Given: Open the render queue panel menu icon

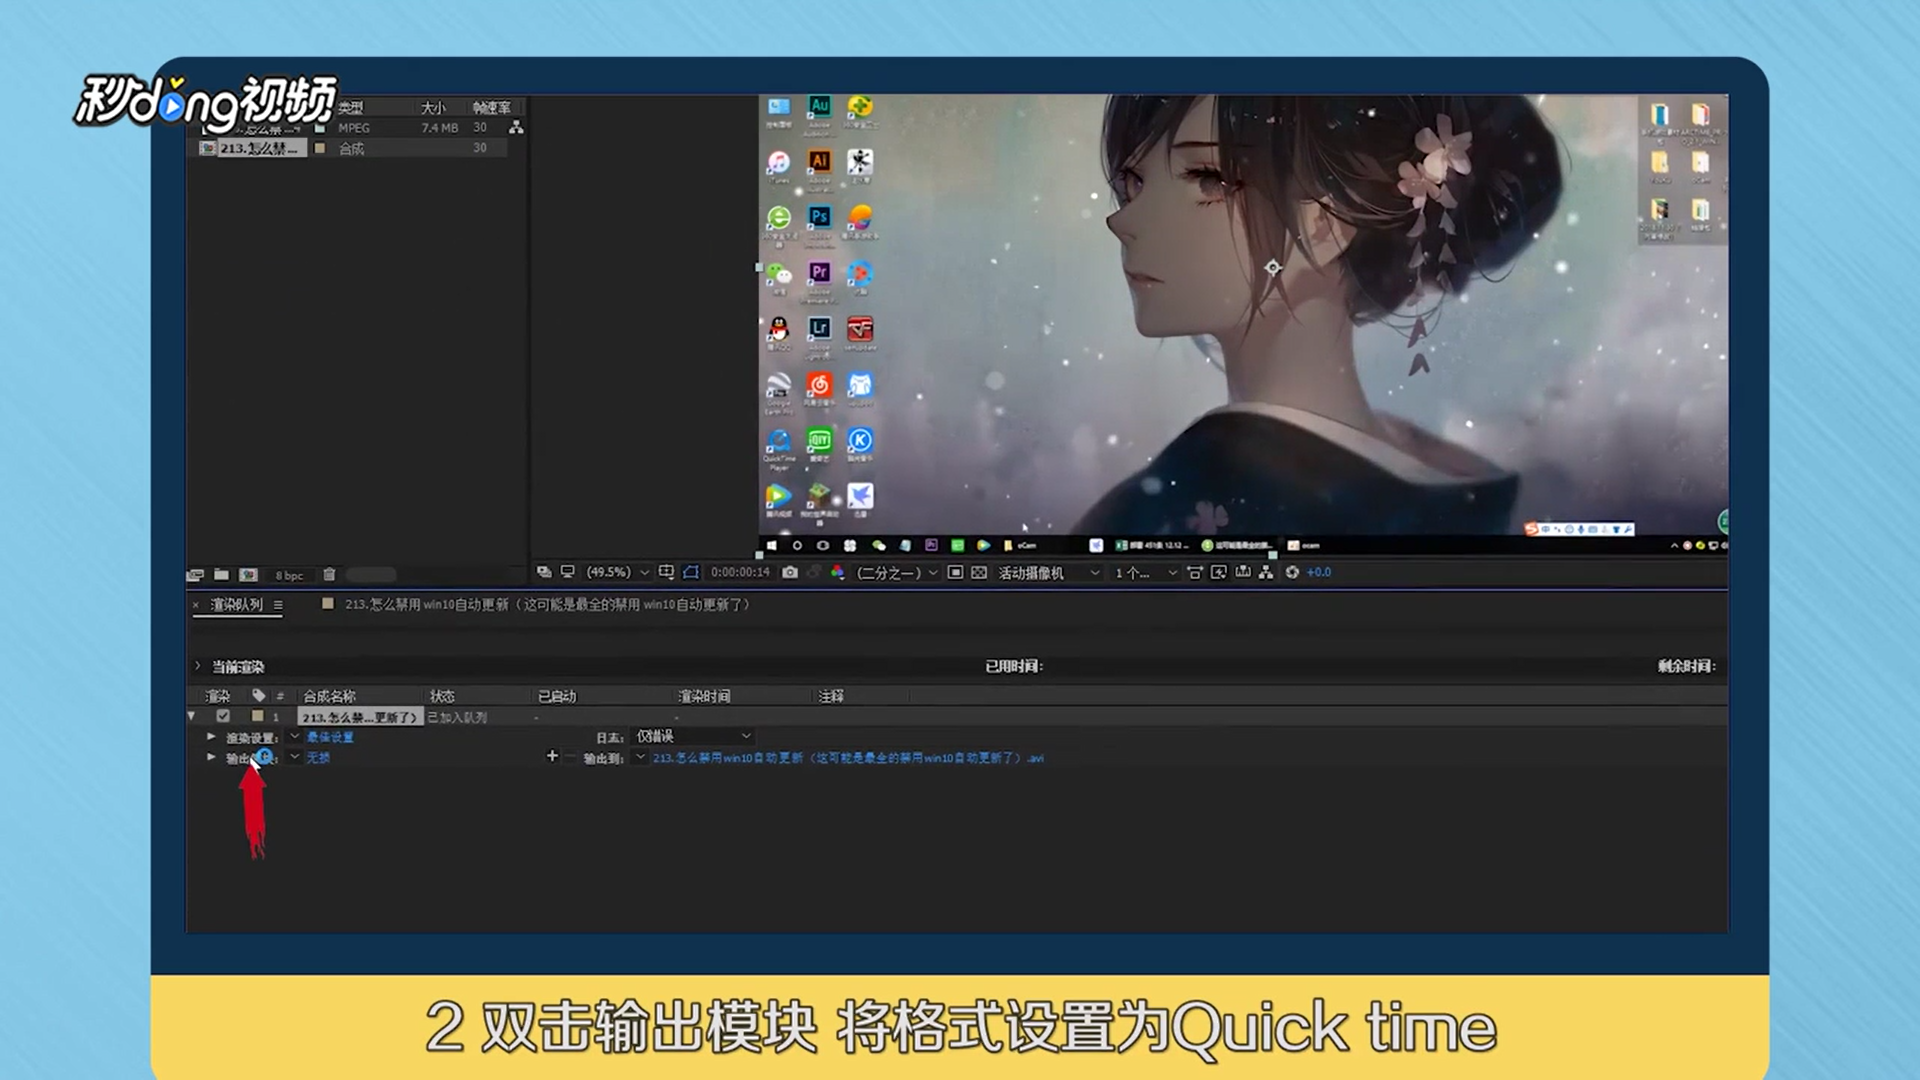Looking at the screenshot, I should (x=278, y=605).
